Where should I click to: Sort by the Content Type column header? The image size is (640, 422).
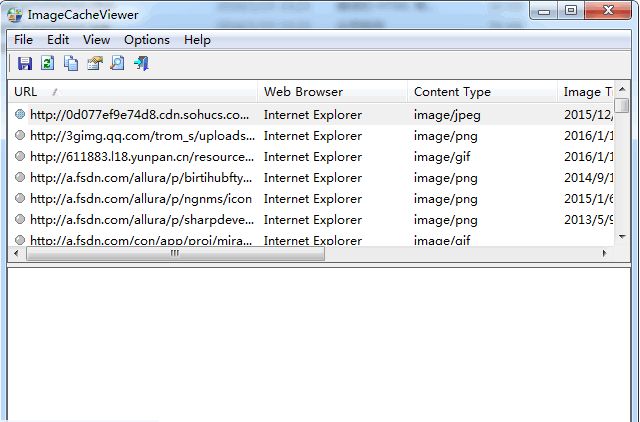(482, 92)
